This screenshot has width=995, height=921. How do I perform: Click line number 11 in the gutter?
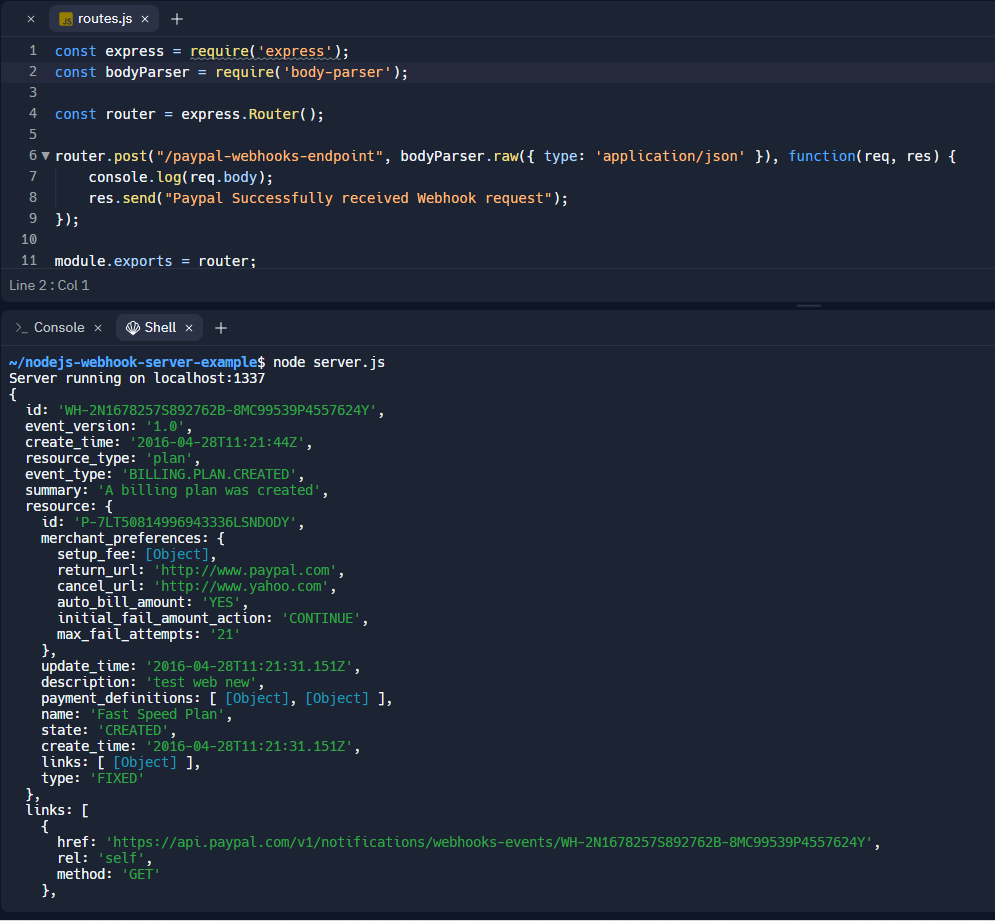[29, 260]
